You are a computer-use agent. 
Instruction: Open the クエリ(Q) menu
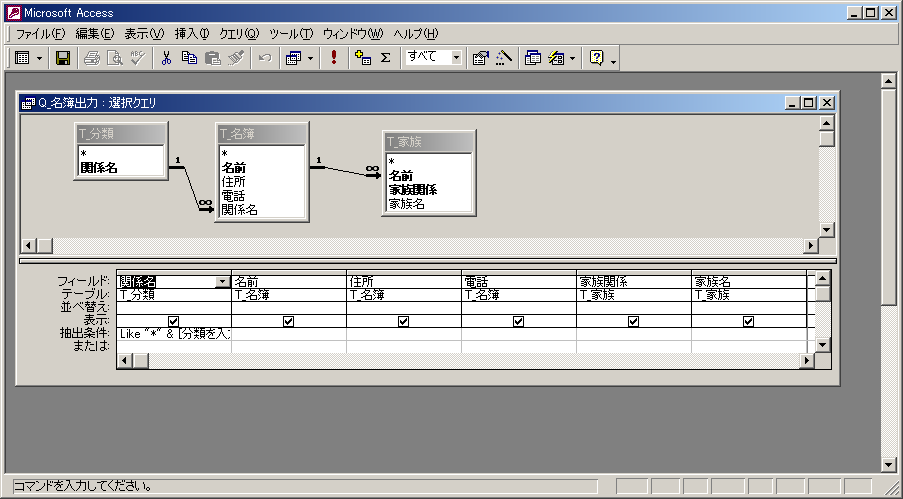coord(239,33)
